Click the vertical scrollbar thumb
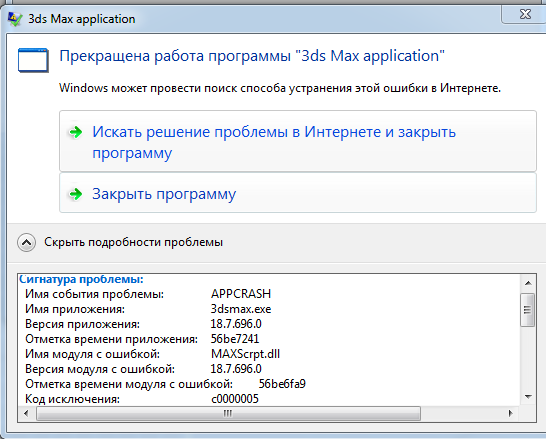Image resolution: width=546 pixels, height=439 pixels. click(x=528, y=309)
